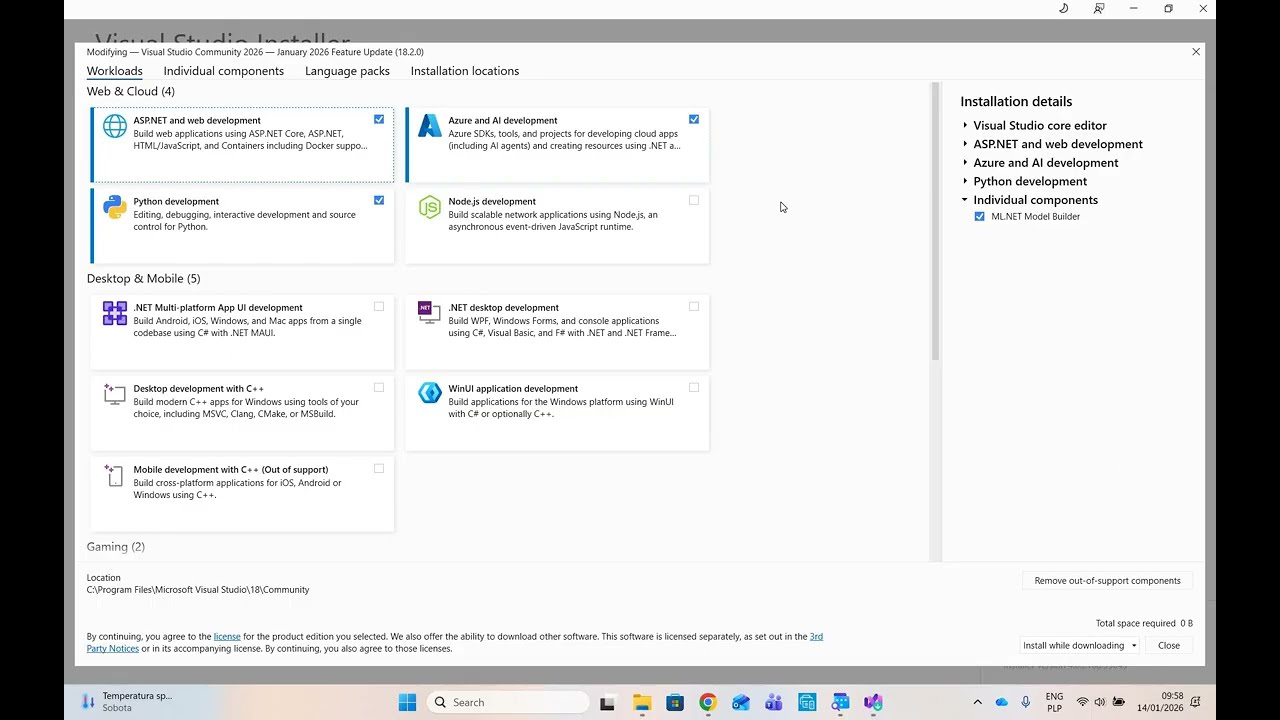Viewport: 1280px width, 720px height.
Task: Uncheck Python development workload
Action: click(x=379, y=200)
